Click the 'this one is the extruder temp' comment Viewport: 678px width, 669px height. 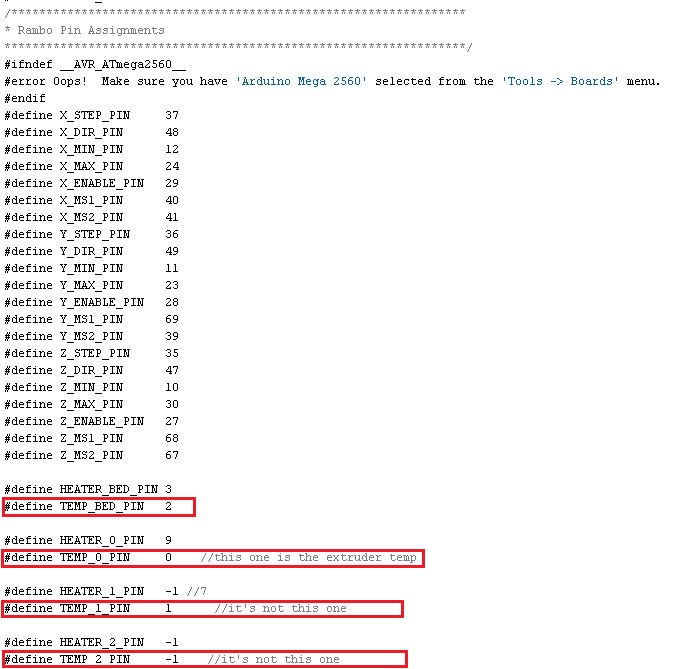tap(308, 558)
